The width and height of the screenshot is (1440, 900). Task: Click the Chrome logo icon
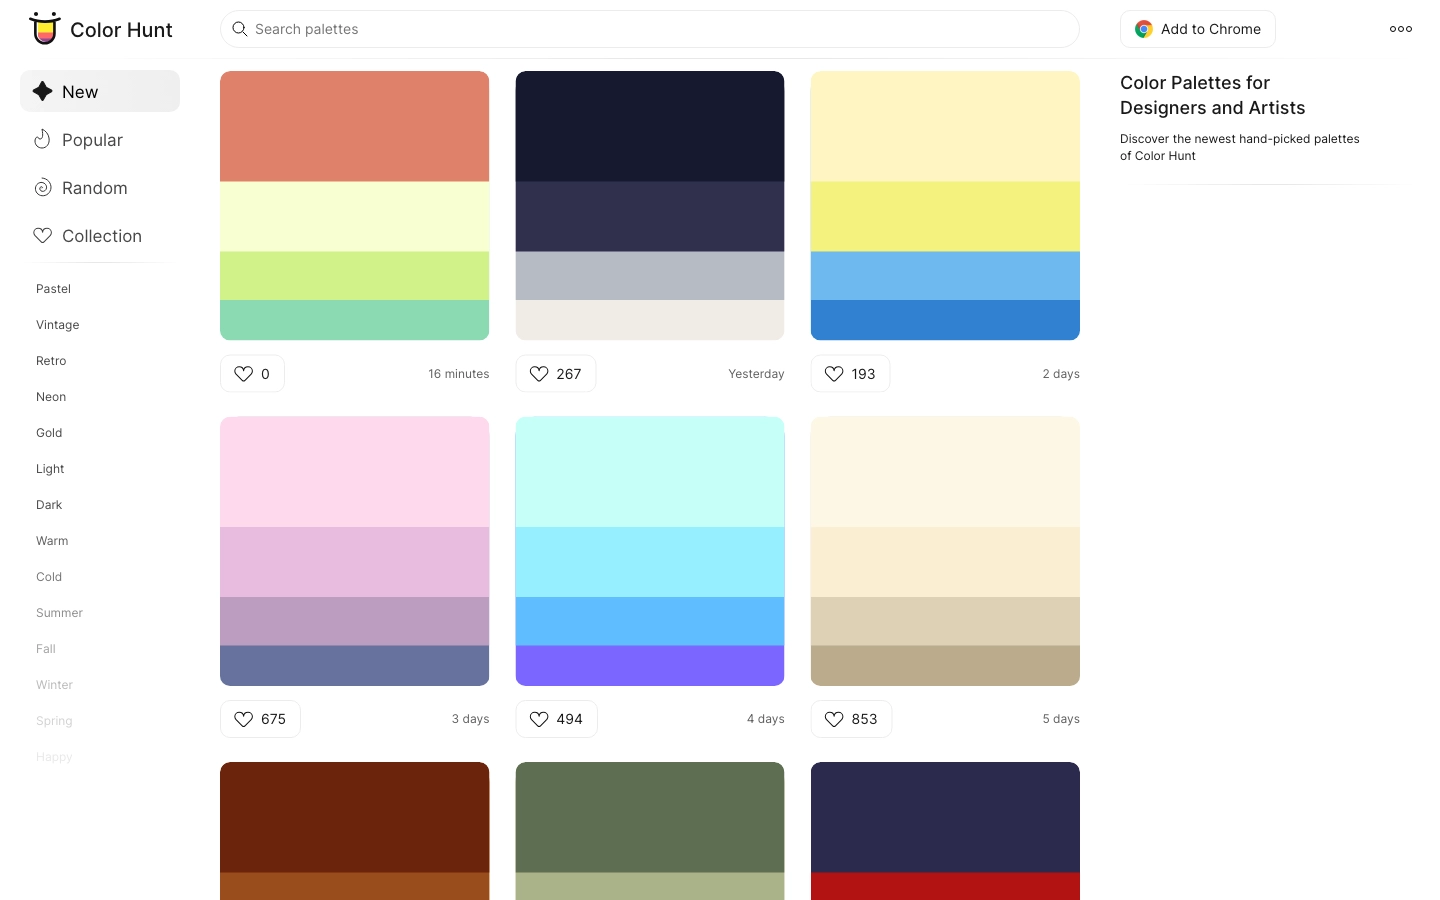(1144, 30)
